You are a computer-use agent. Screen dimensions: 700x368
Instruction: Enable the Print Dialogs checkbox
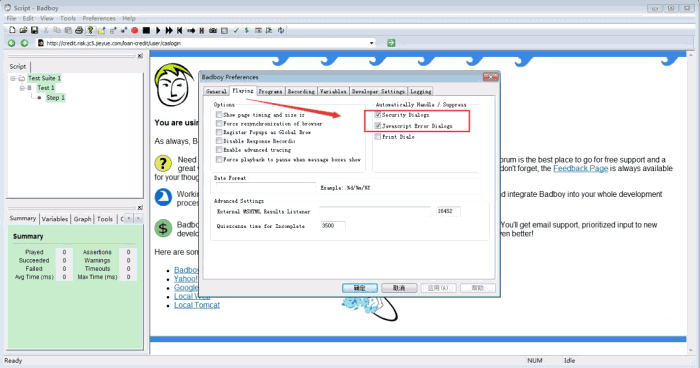pyautogui.click(x=378, y=137)
